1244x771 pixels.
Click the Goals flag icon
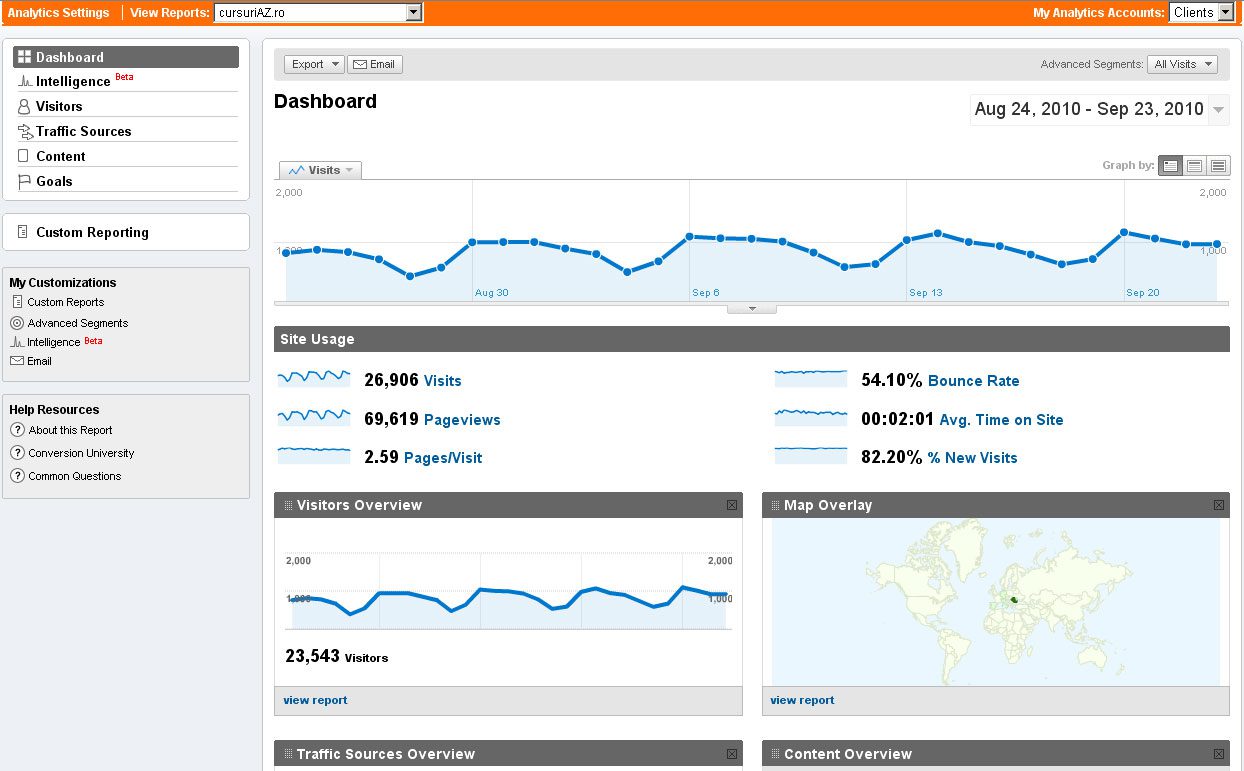pyautogui.click(x=25, y=181)
